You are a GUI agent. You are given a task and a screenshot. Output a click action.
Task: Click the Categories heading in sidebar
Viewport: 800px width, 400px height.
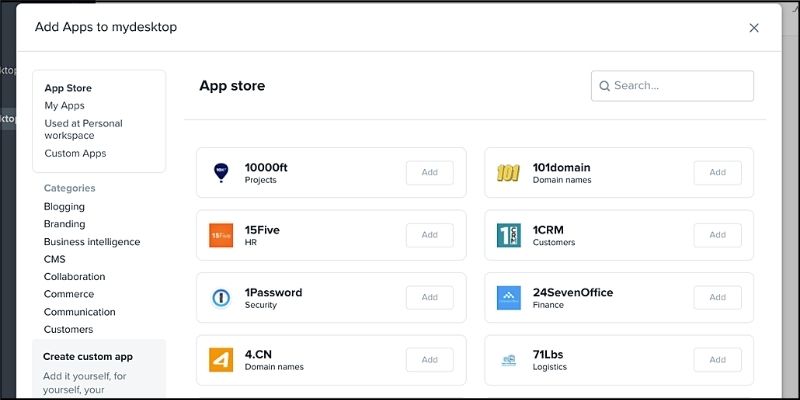(69, 188)
